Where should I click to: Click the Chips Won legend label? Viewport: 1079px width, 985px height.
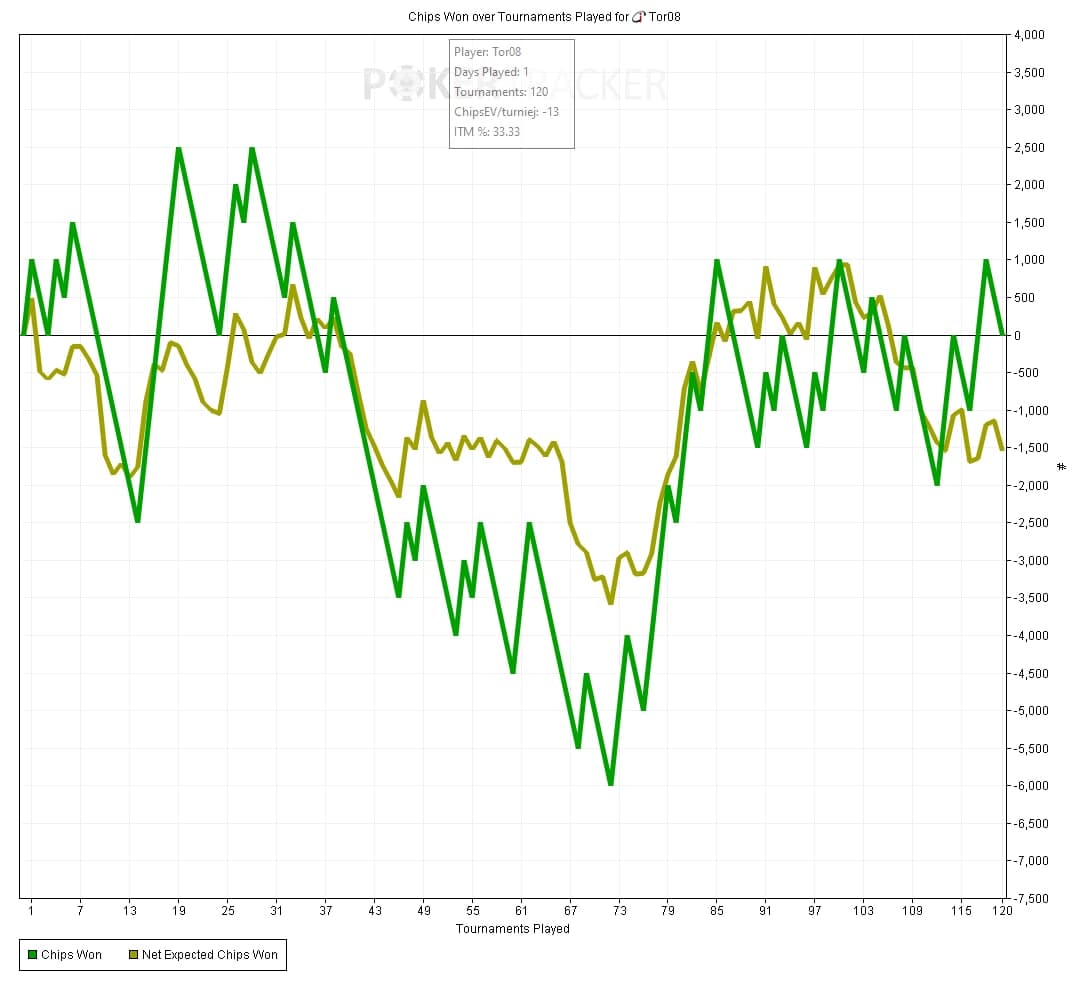71,955
